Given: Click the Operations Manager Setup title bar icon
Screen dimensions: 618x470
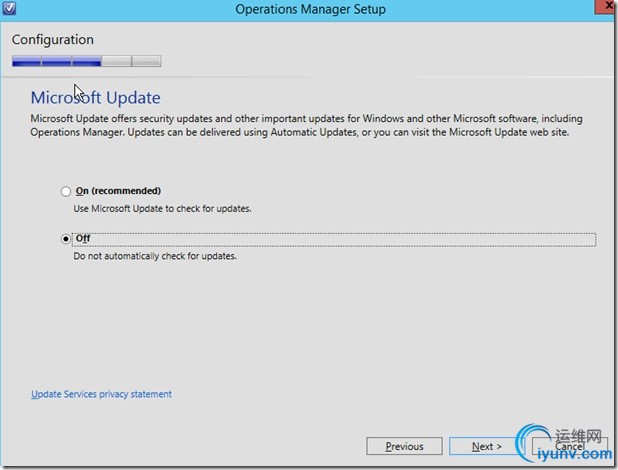Looking at the screenshot, I should coord(9,8).
